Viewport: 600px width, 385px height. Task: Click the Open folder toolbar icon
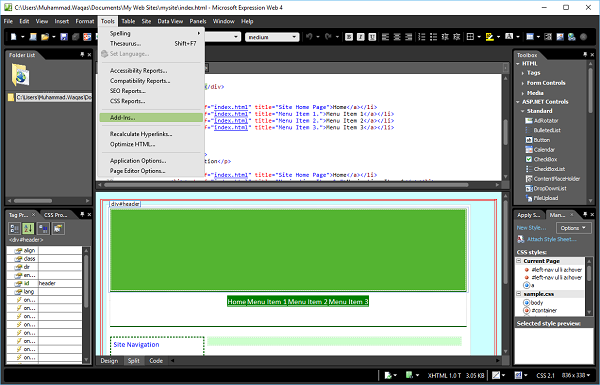[x=45, y=37]
